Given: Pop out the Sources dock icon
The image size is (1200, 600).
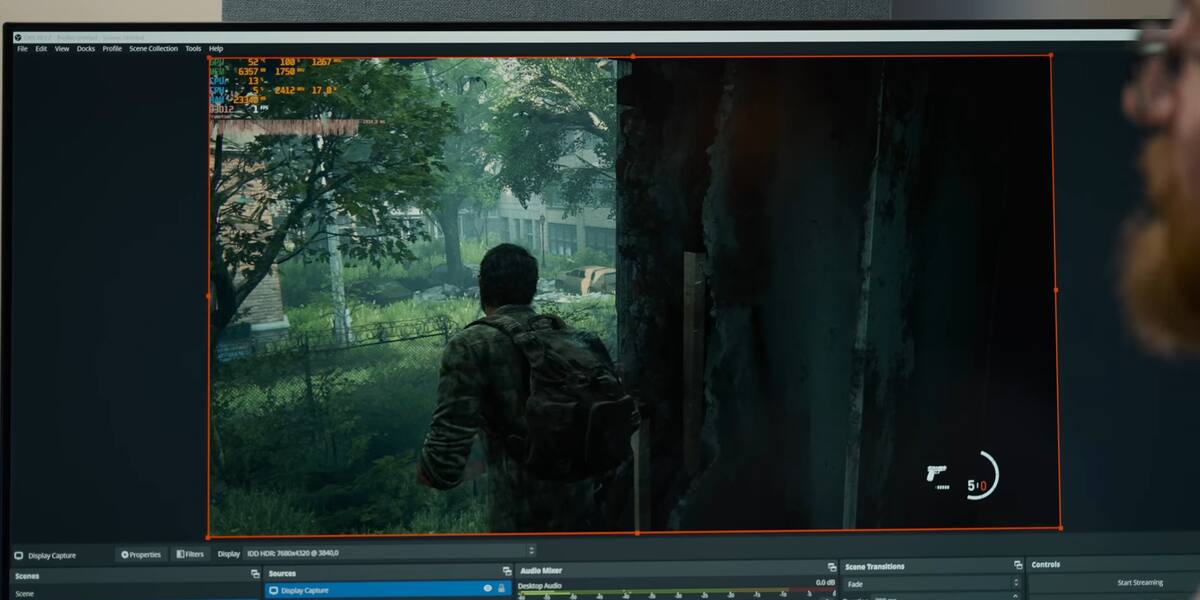Looking at the screenshot, I should 507,572.
